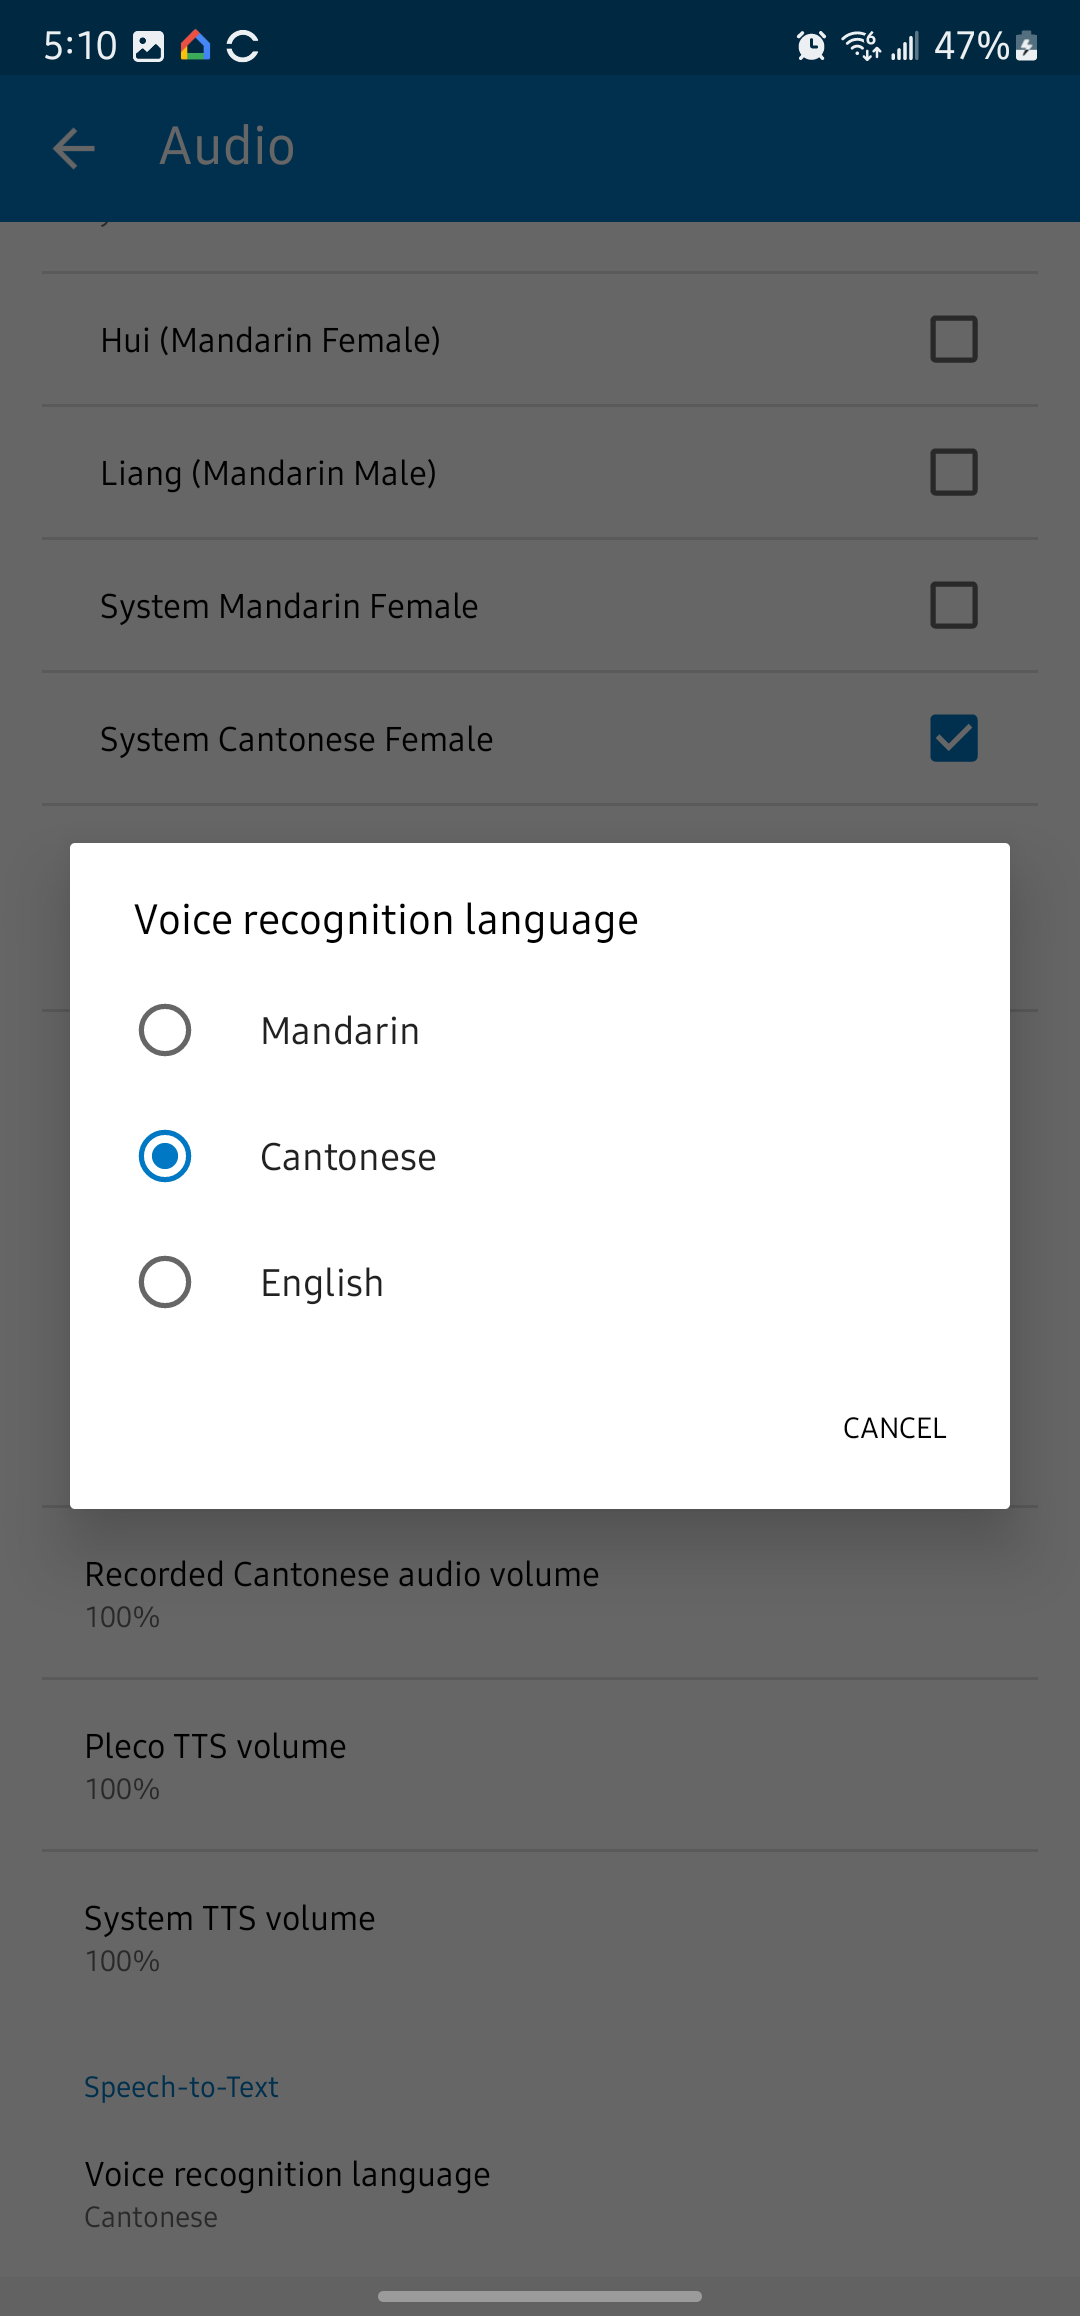Tap the battery indicator icon
Image resolution: width=1080 pixels, height=2316 pixels.
point(1027,46)
